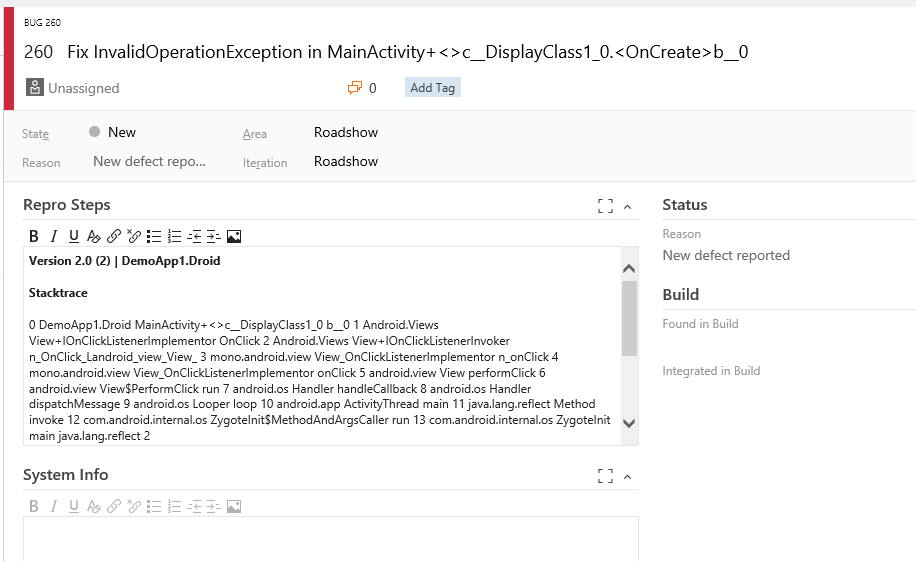Collapse the System Info section
This screenshot has height=561, width=916.
628,477
